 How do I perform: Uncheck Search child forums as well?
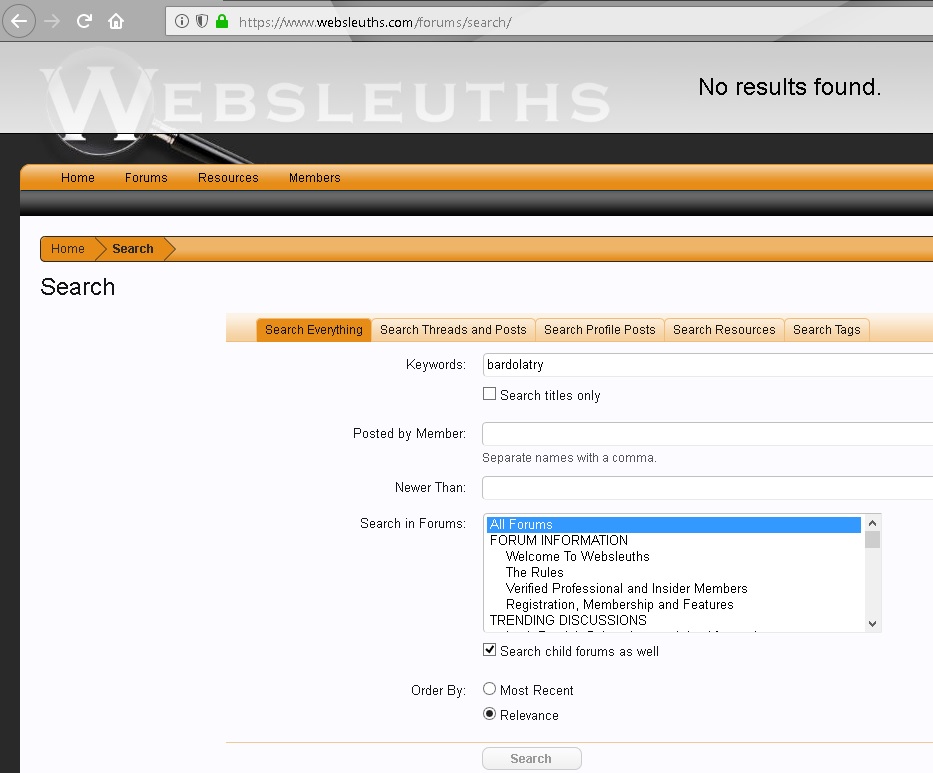click(490, 650)
